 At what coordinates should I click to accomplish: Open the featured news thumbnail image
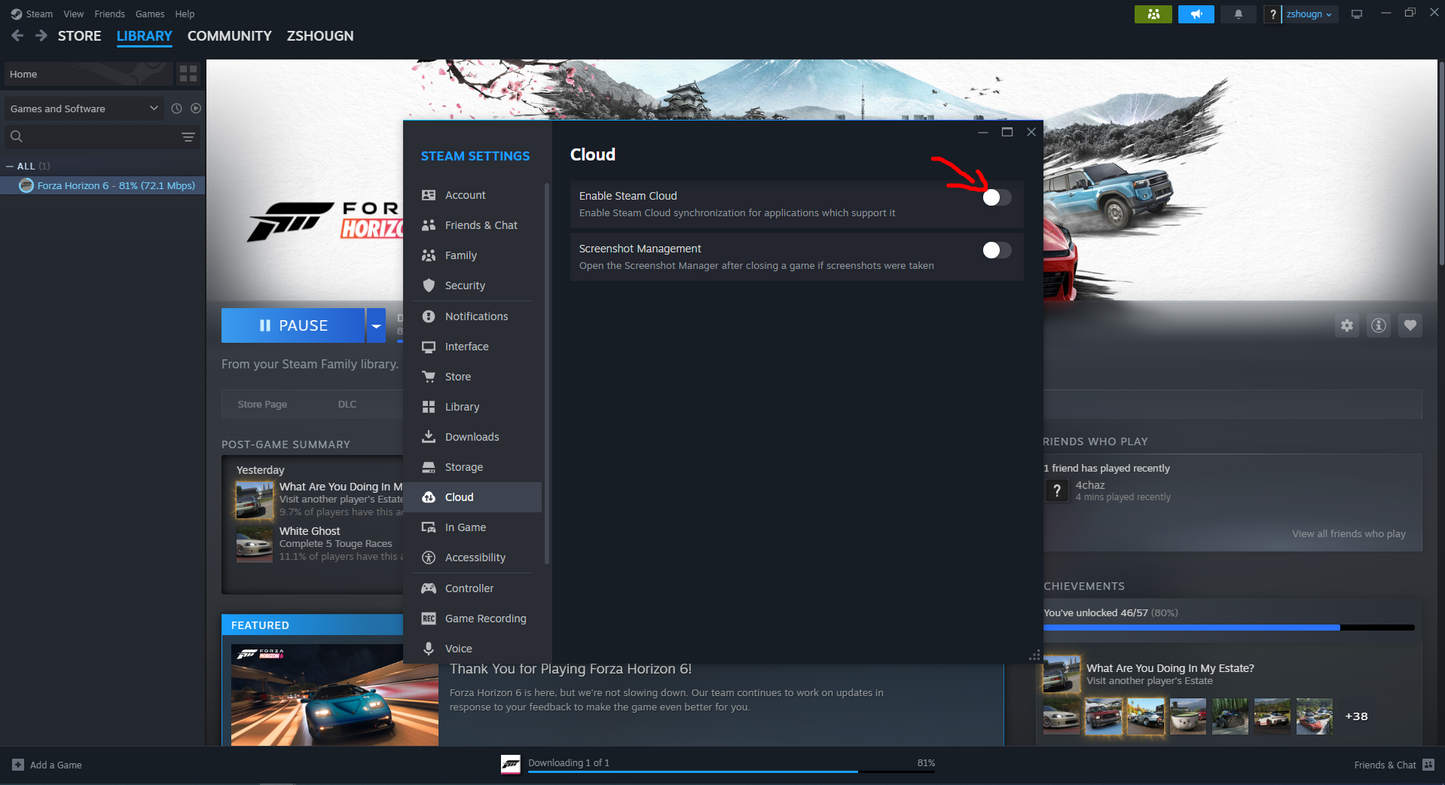coord(335,695)
